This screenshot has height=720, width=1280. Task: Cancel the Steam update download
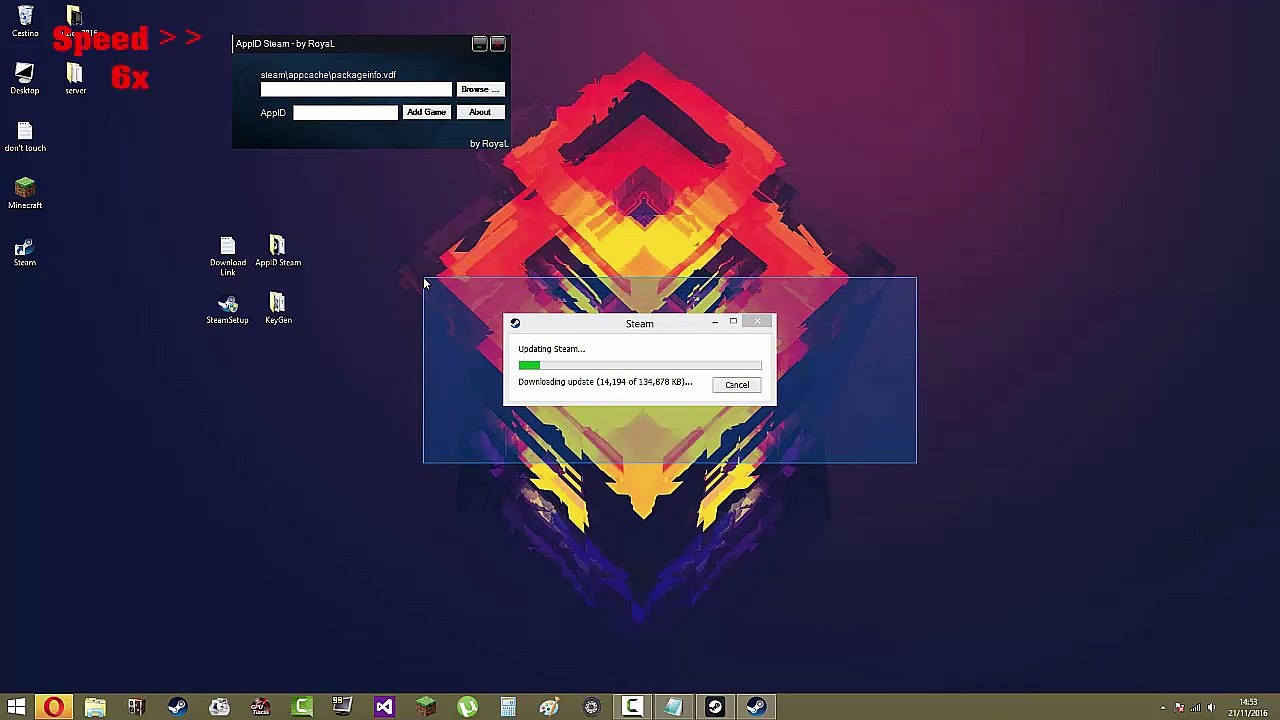pyautogui.click(x=737, y=385)
